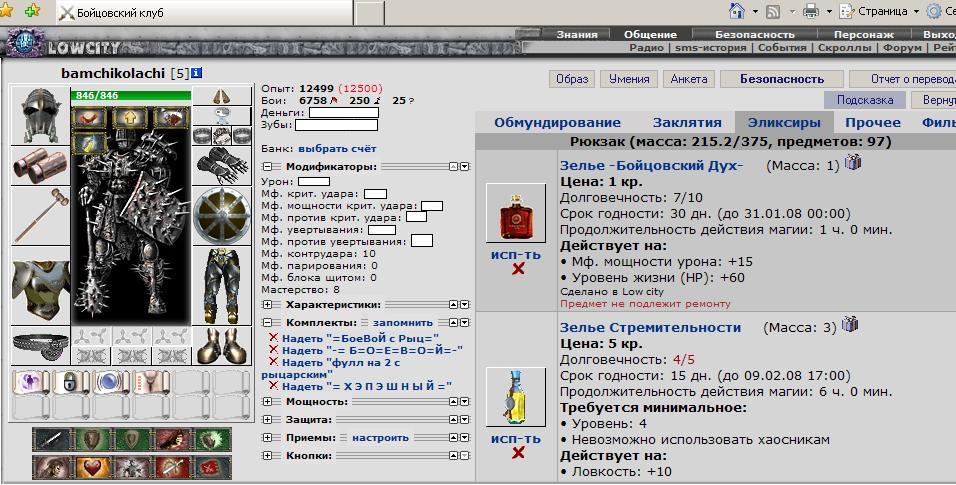Viewport: 956px width, 485px height.
Task: Delete the Зелье Стремительности item with red X
Action: point(518,452)
